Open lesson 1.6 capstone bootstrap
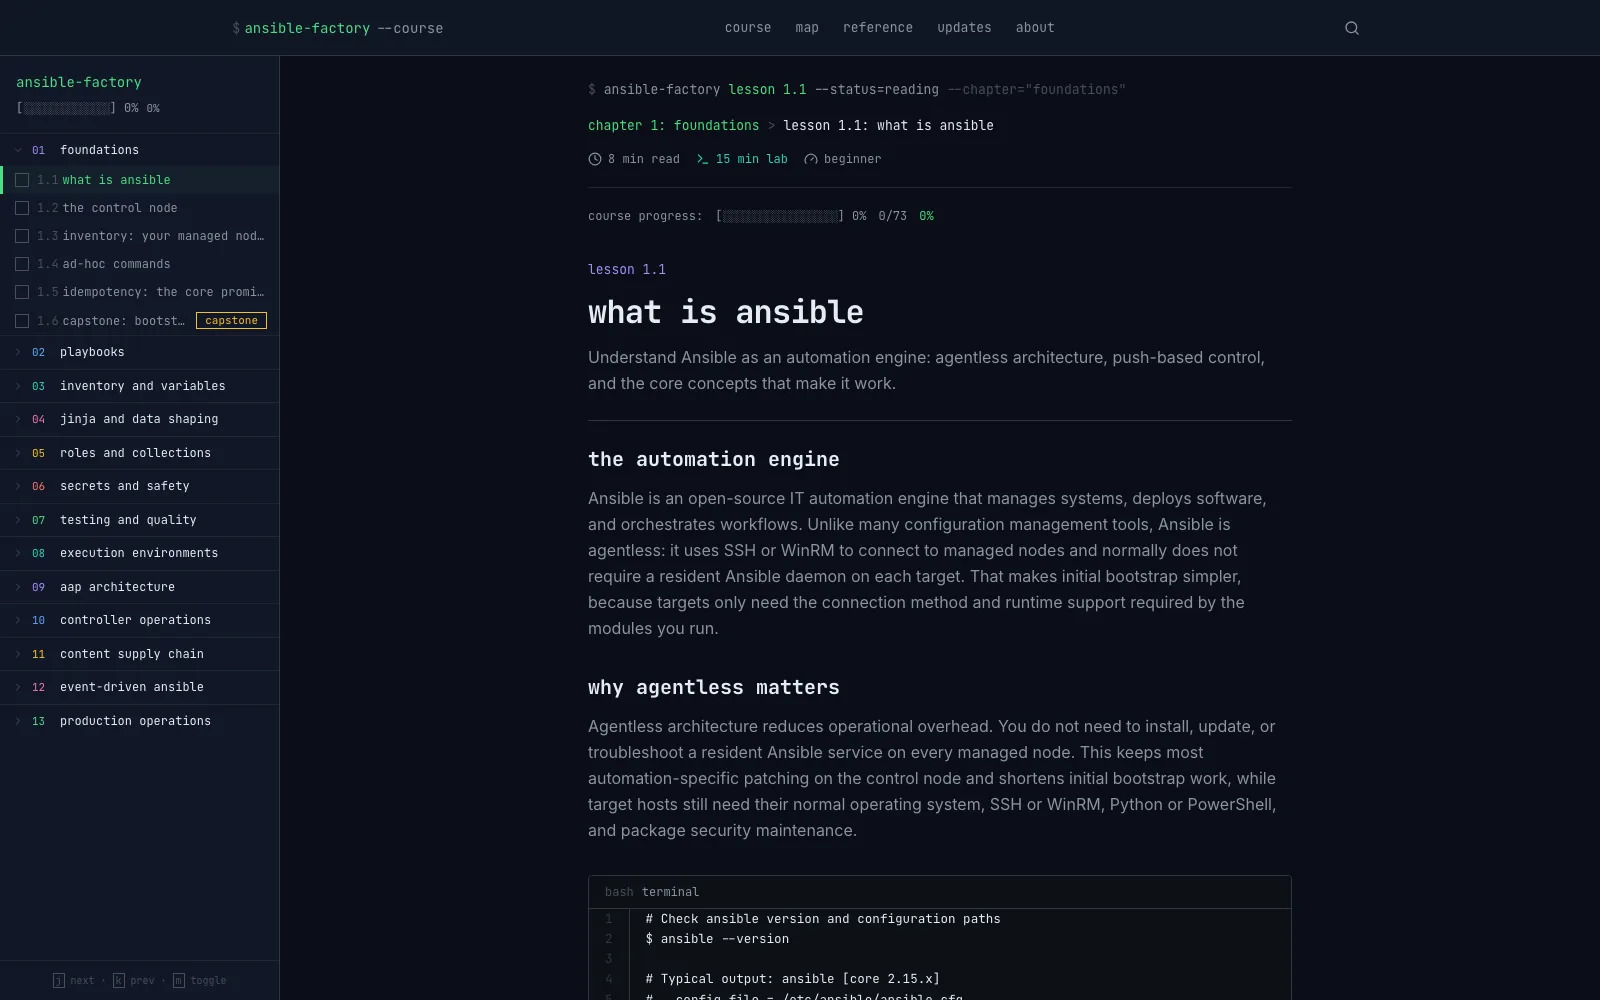 (x=140, y=321)
